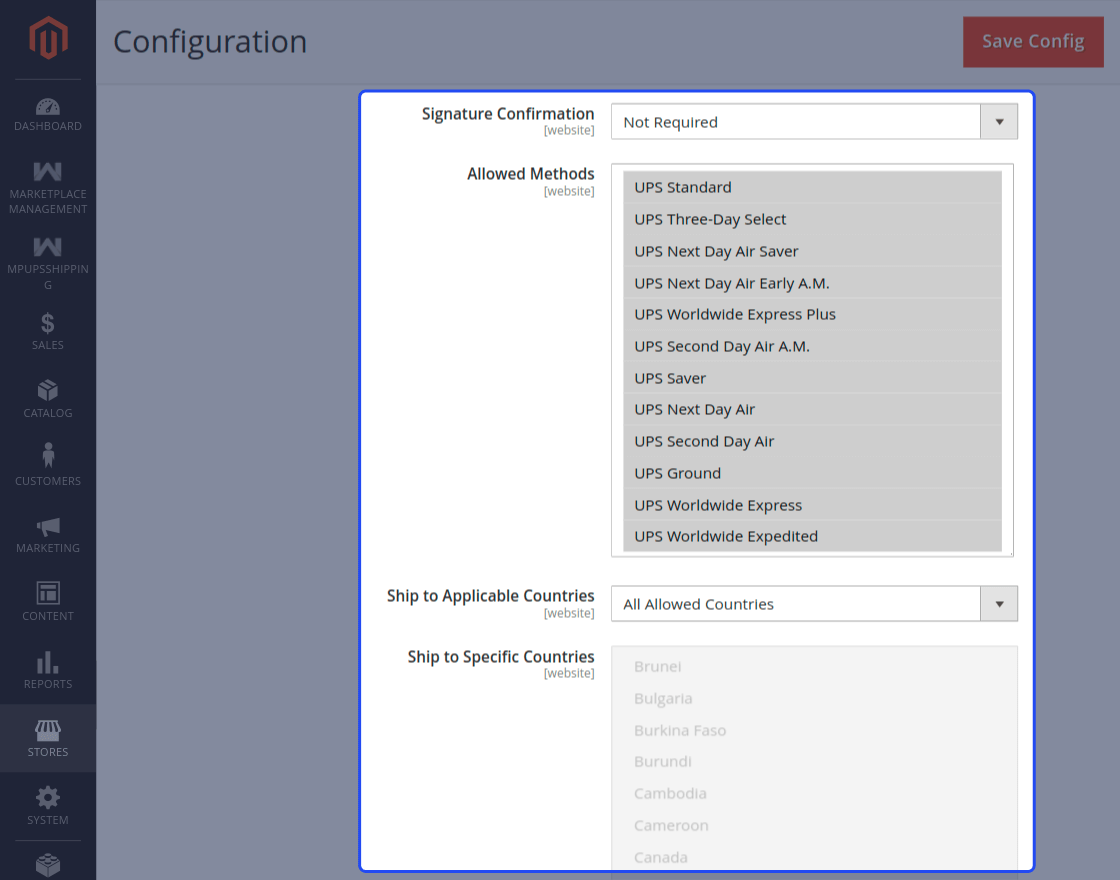Select Cambodia in countries list

tap(814, 794)
